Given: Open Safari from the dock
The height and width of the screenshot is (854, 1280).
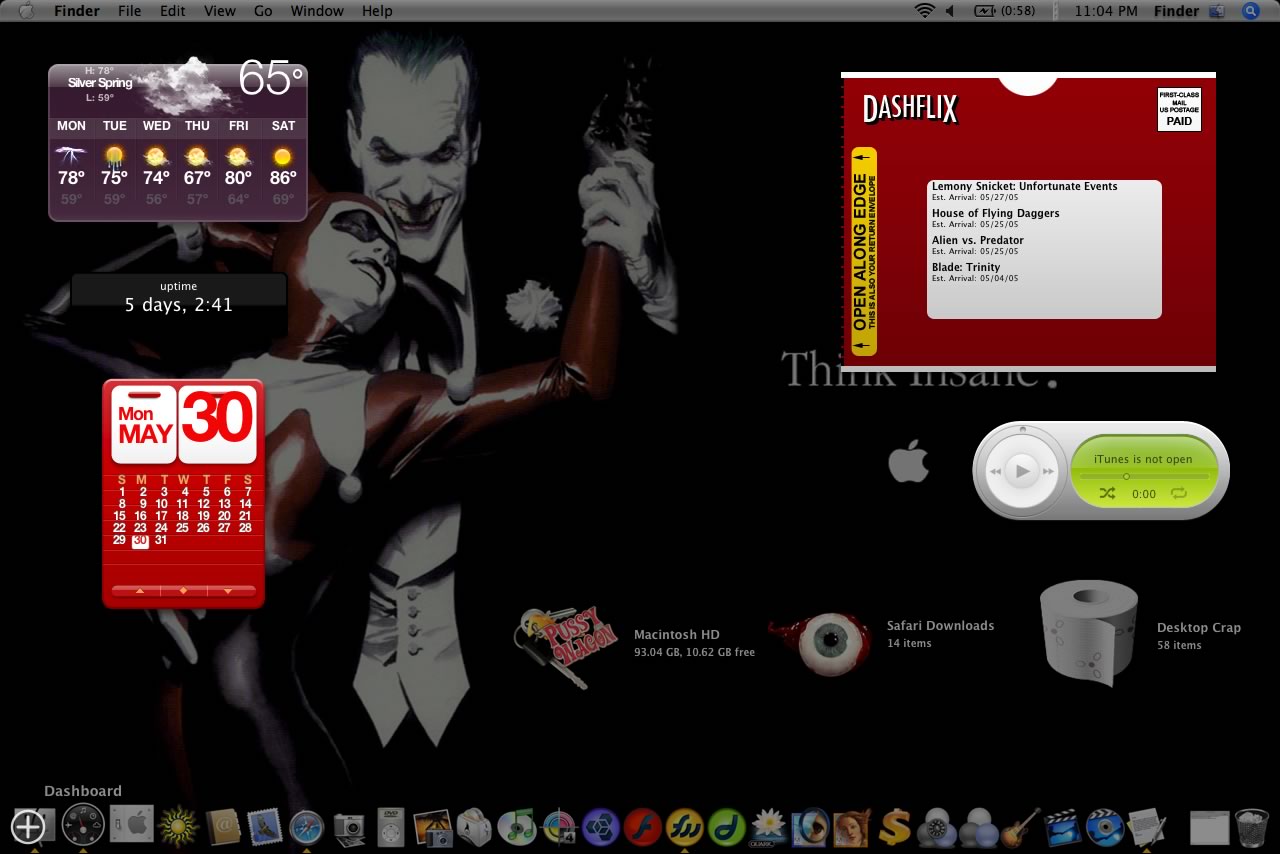Looking at the screenshot, I should click(x=306, y=827).
